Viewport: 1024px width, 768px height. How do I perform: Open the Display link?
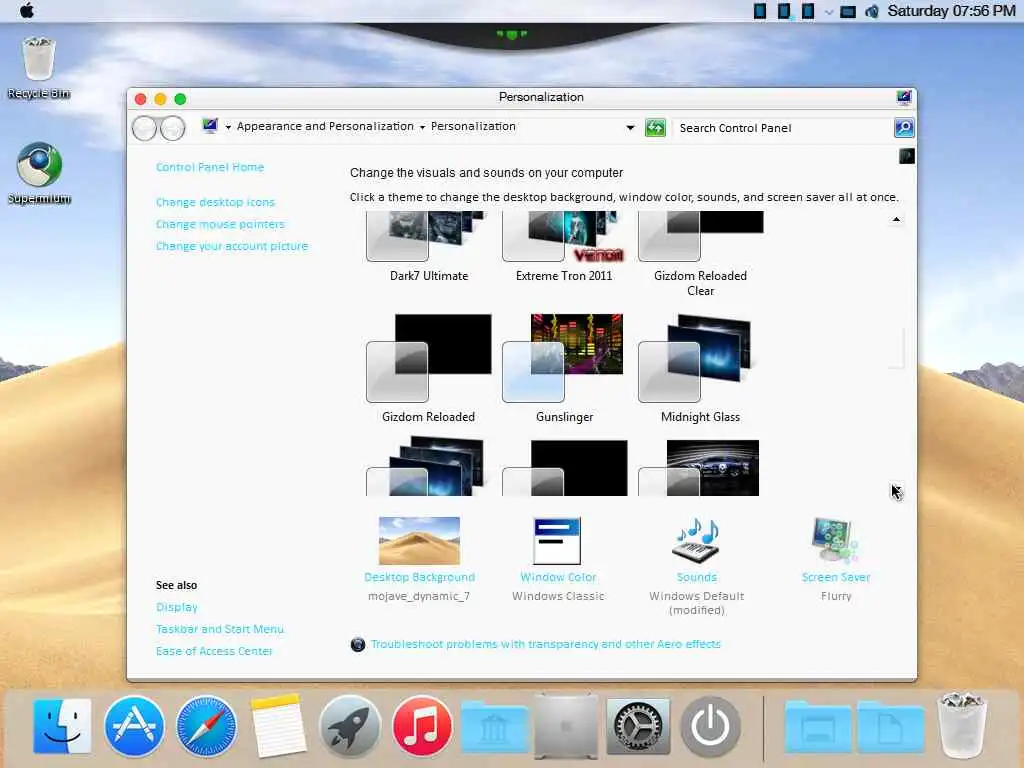coord(176,607)
